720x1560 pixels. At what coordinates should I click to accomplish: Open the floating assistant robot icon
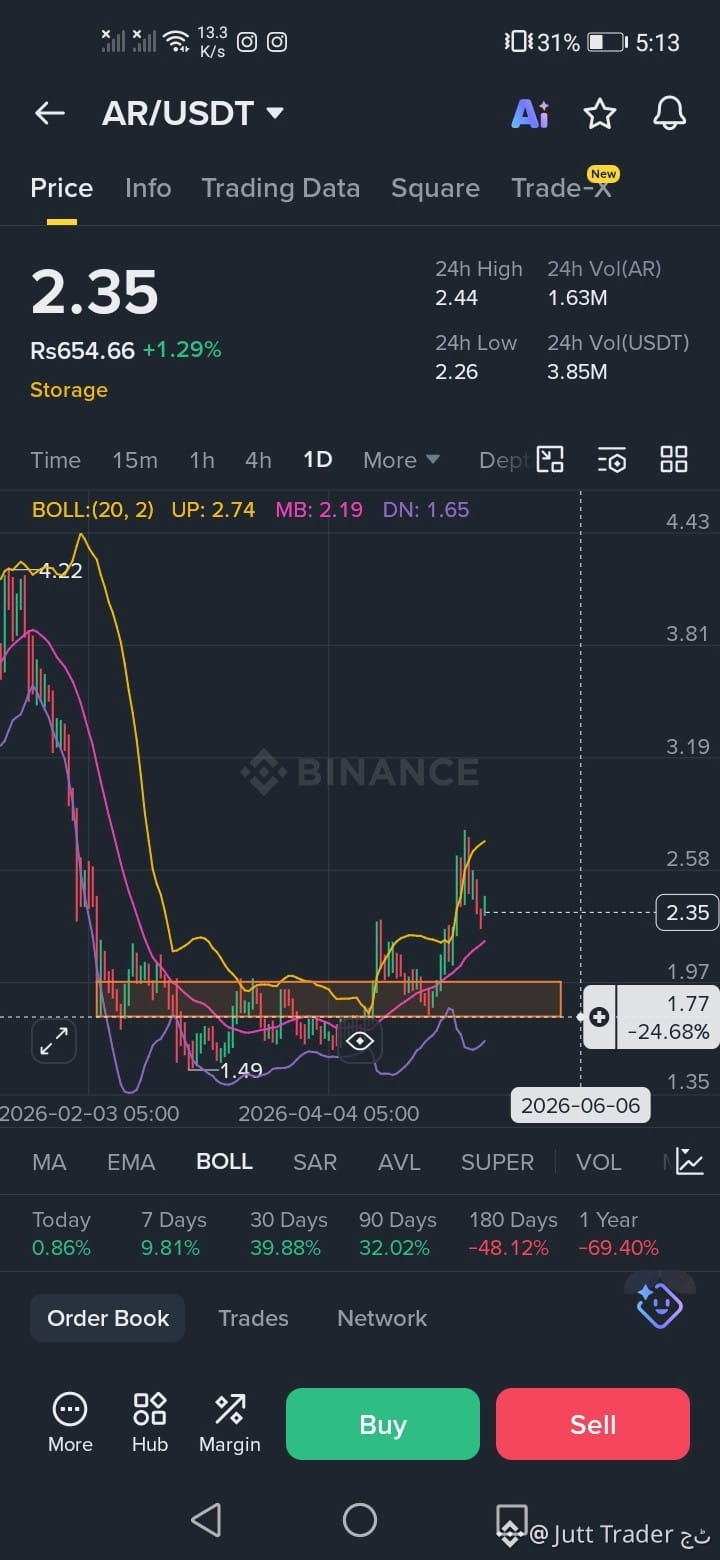659,1306
